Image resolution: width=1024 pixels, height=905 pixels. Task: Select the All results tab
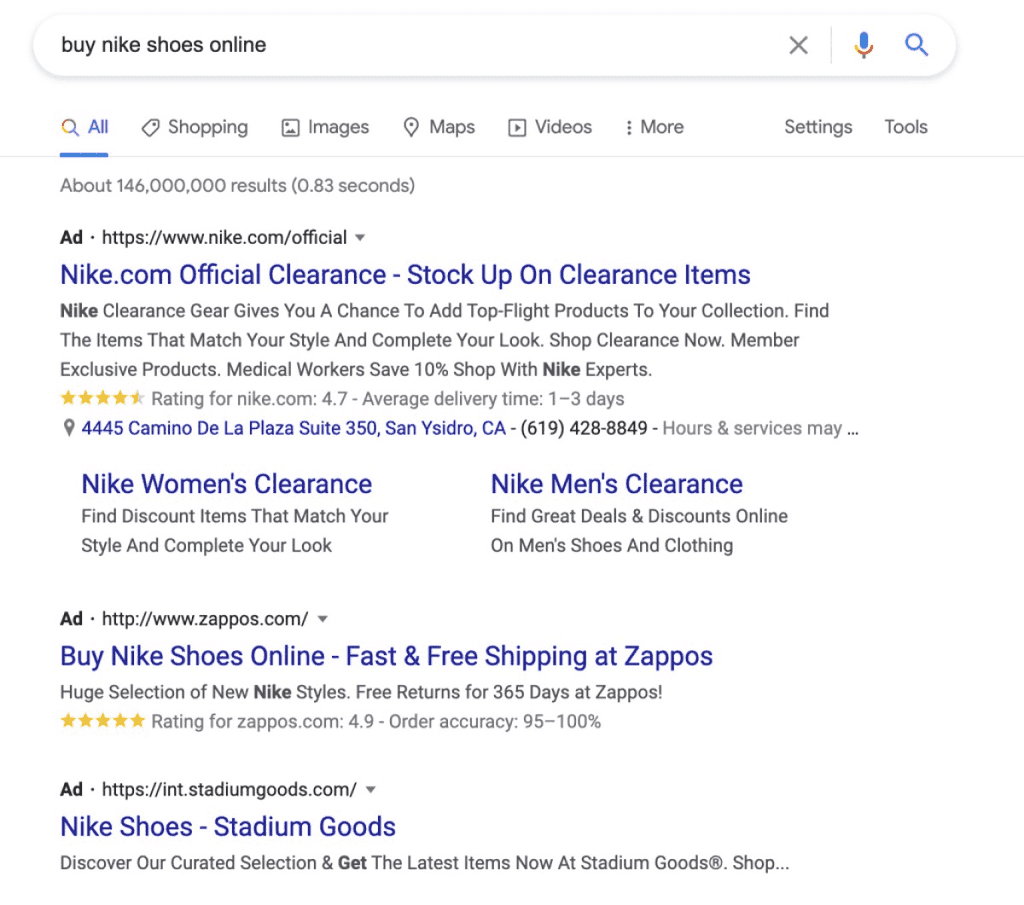tap(84, 127)
